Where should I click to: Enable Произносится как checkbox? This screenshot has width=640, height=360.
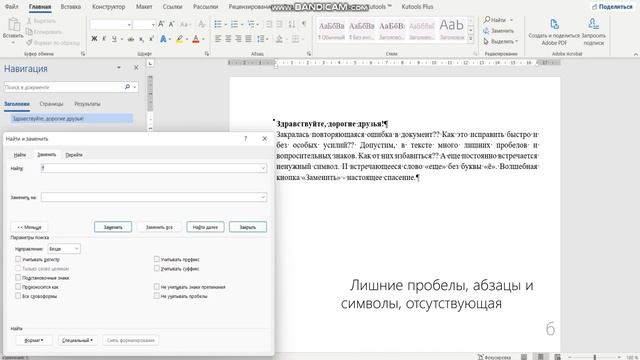pyautogui.click(x=18, y=287)
